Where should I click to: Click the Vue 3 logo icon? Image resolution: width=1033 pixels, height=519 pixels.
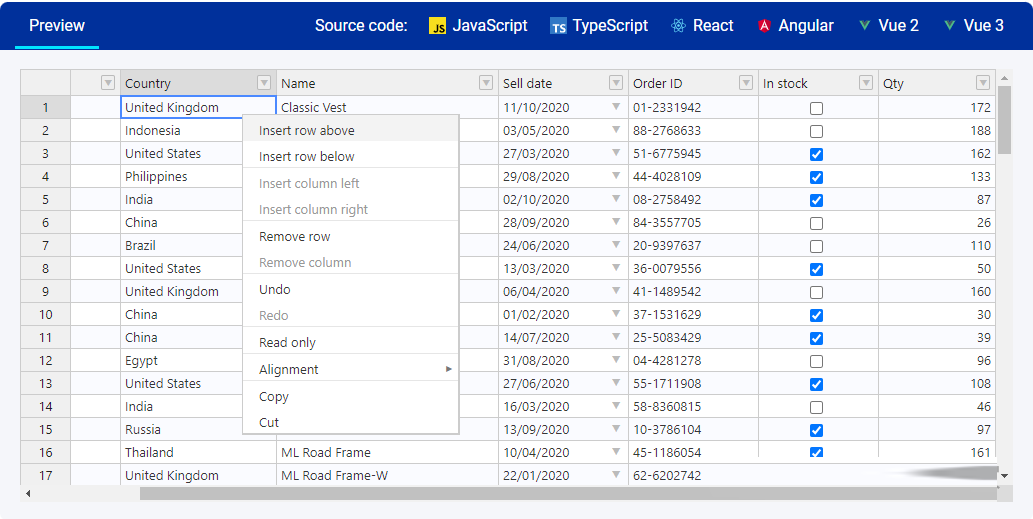949,26
